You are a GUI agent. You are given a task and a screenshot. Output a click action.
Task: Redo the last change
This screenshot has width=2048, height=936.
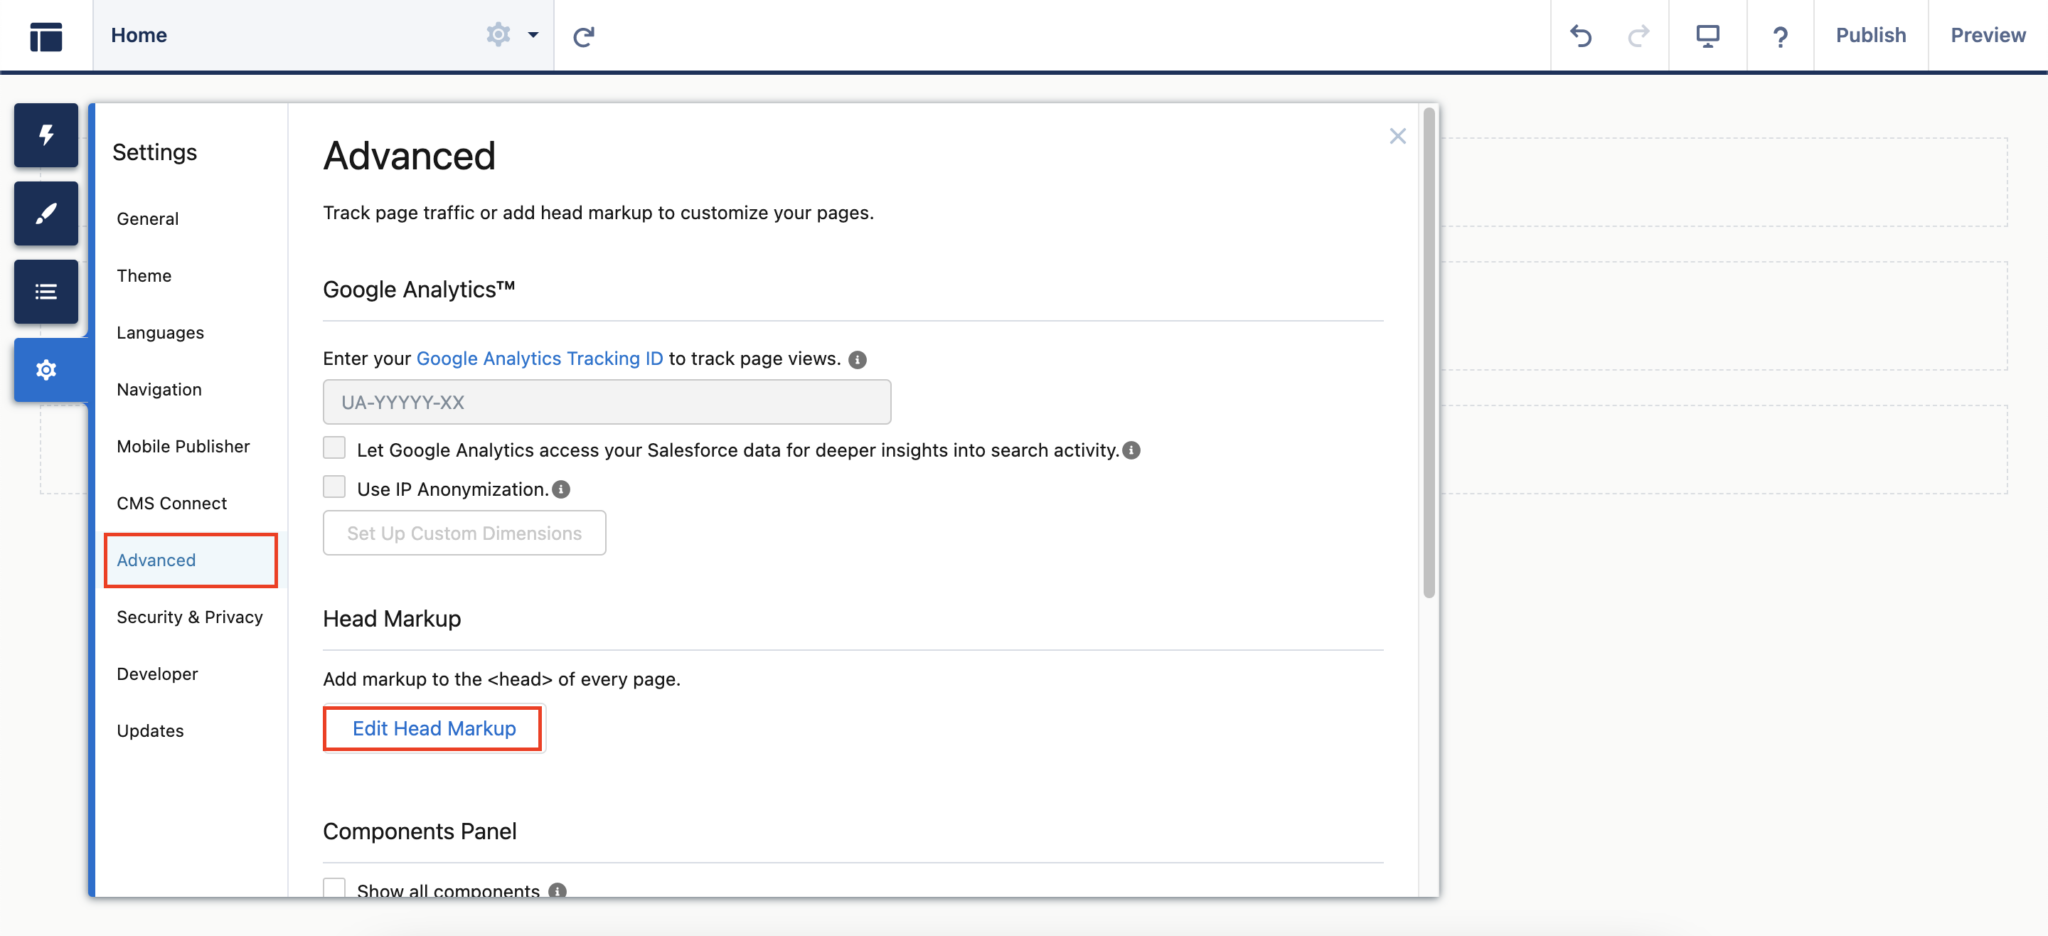[x=1638, y=36]
